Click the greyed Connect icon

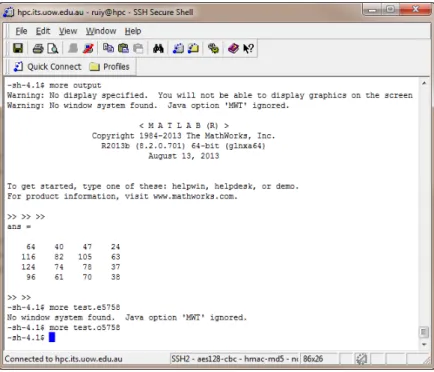point(73,49)
